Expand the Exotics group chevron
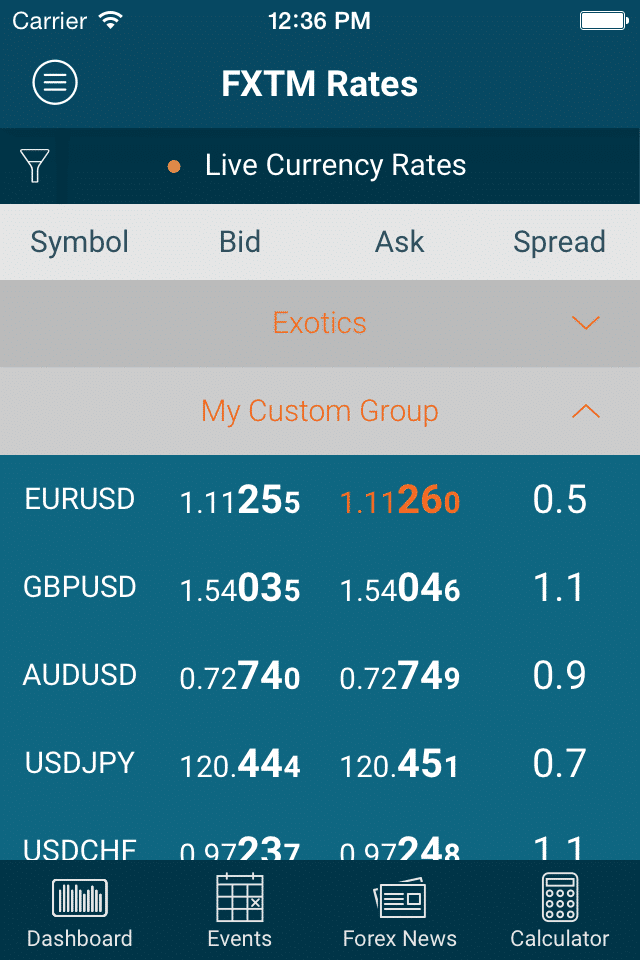Image resolution: width=640 pixels, height=960 pixels. point(585,323)
